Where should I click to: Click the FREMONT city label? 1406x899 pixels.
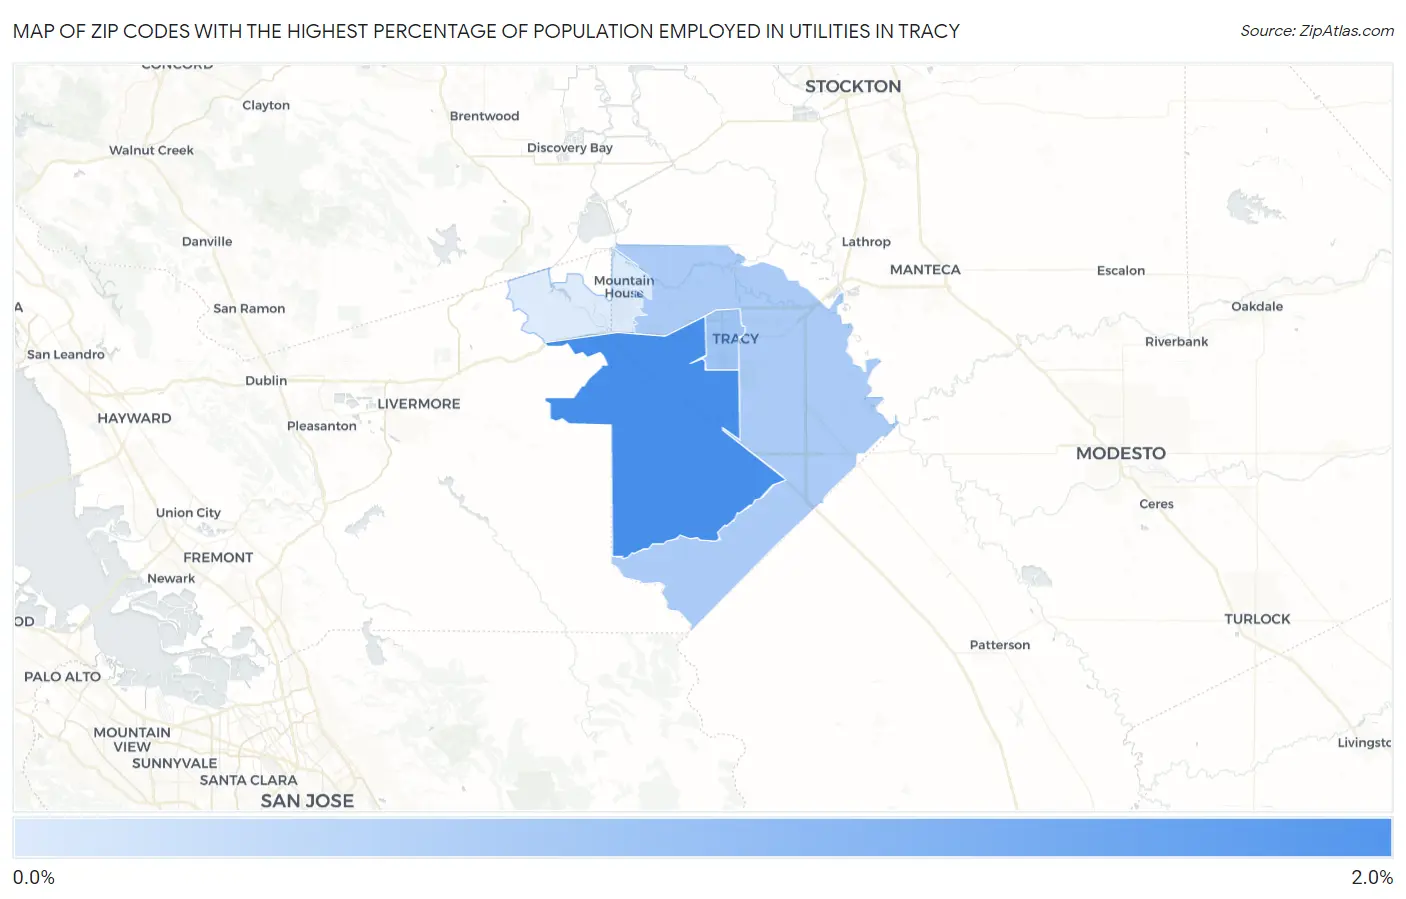[218, 558]
